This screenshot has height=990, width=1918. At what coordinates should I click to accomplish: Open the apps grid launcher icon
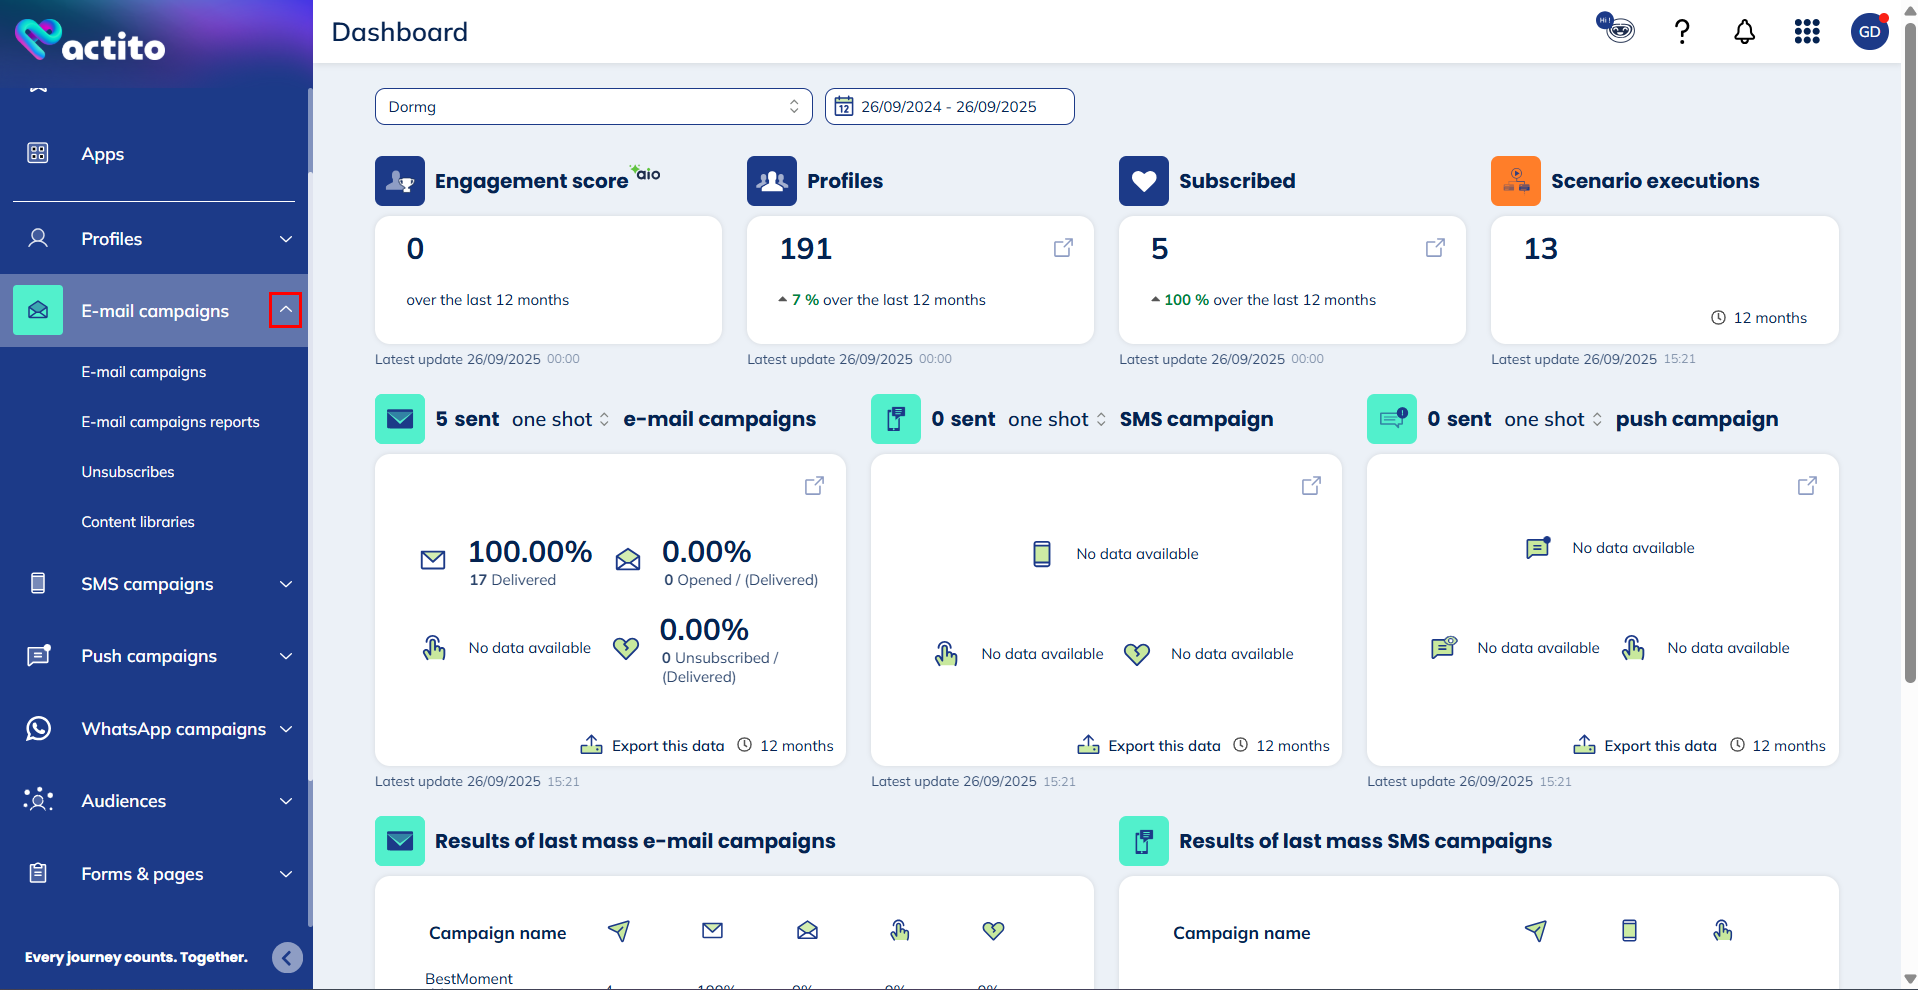click(x=1806, y=32)
